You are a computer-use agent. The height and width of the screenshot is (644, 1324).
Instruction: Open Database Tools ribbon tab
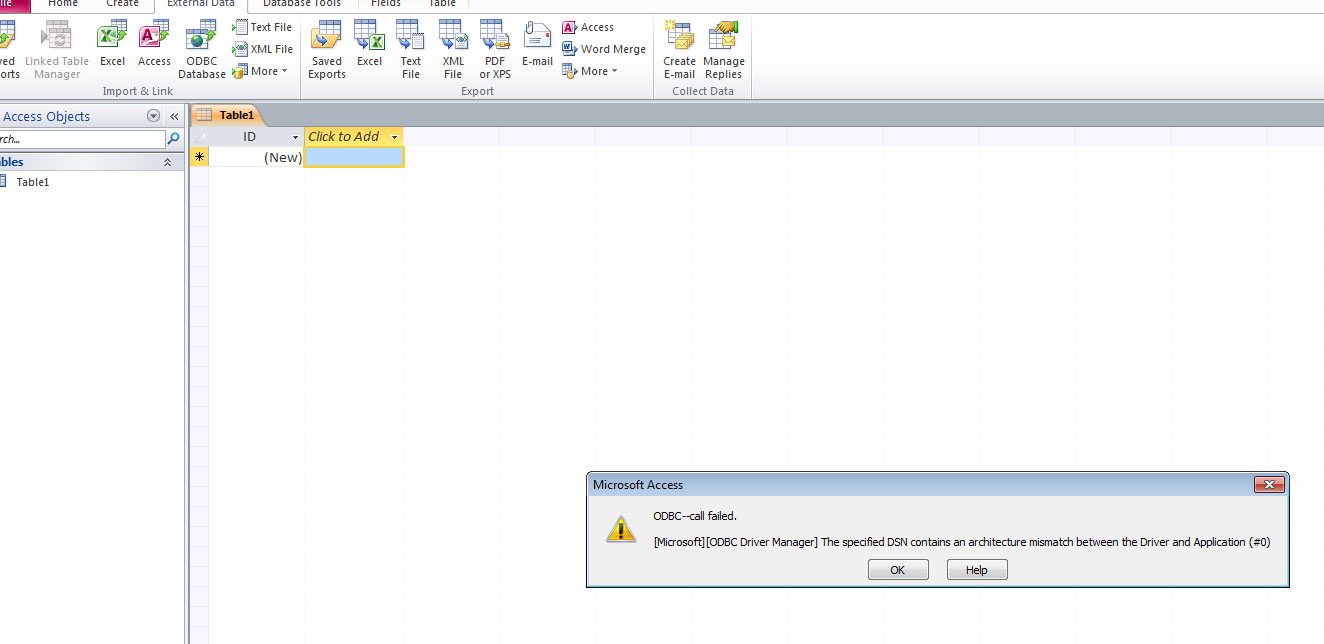(x=302, y=4)
